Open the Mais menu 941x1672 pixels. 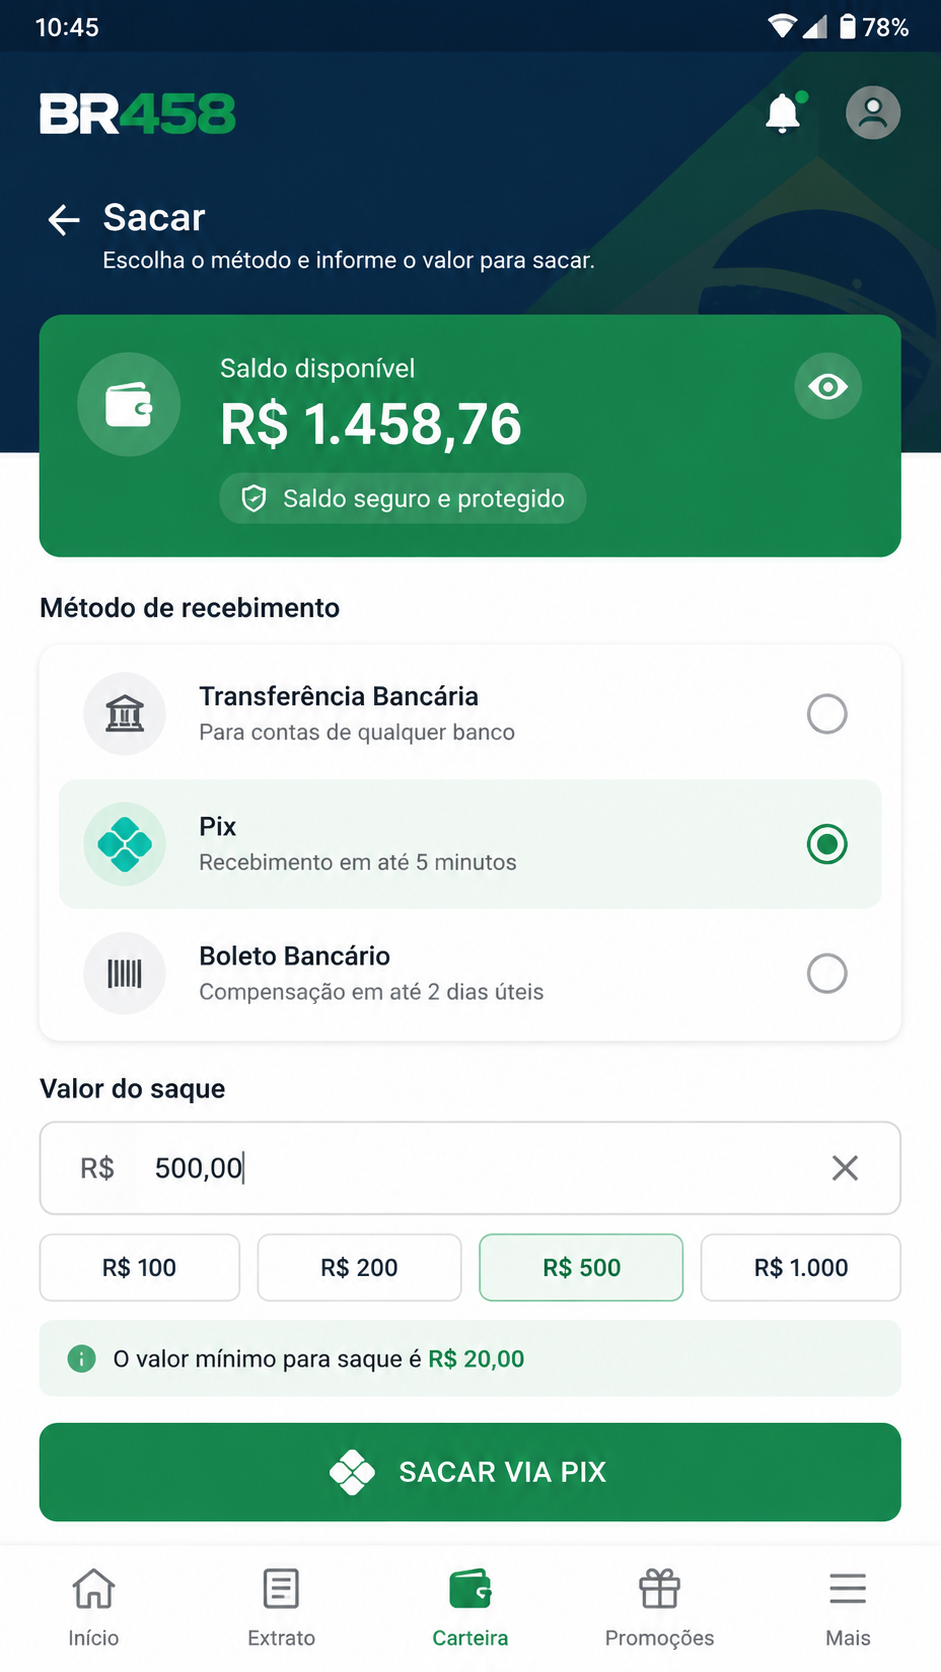848,1608
